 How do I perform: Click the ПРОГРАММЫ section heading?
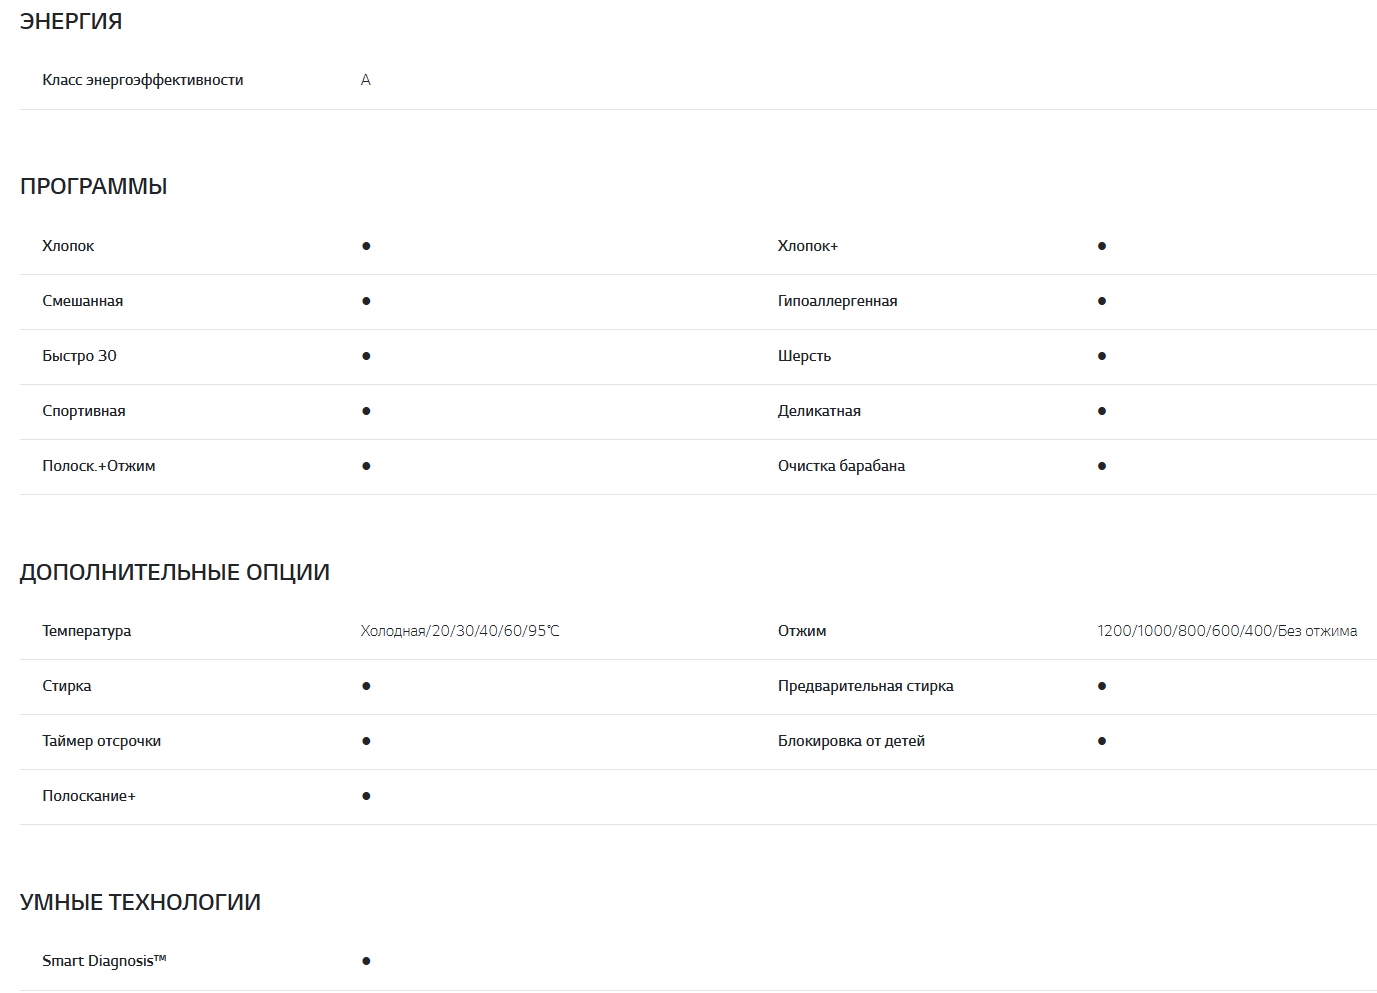94,186
